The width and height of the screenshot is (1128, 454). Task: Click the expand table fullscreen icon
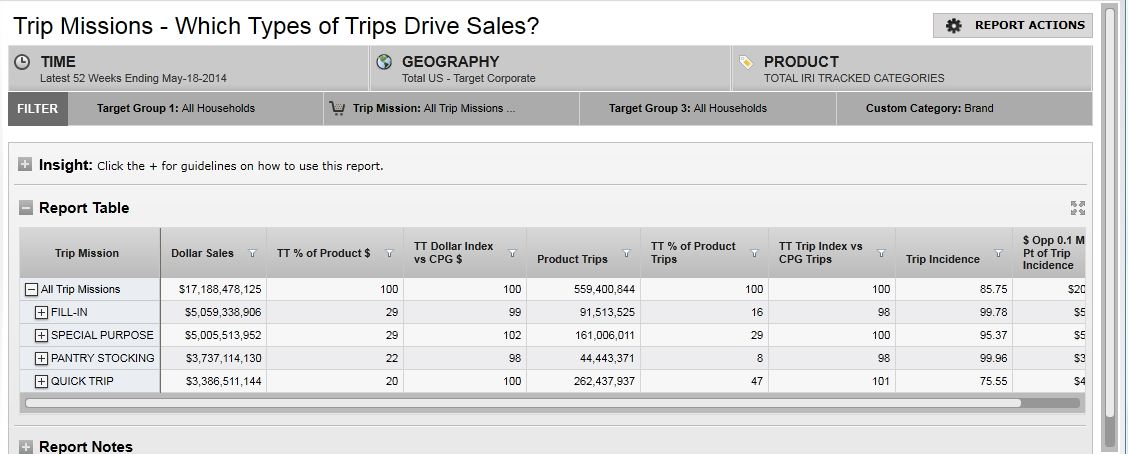tap(1077, 208)
